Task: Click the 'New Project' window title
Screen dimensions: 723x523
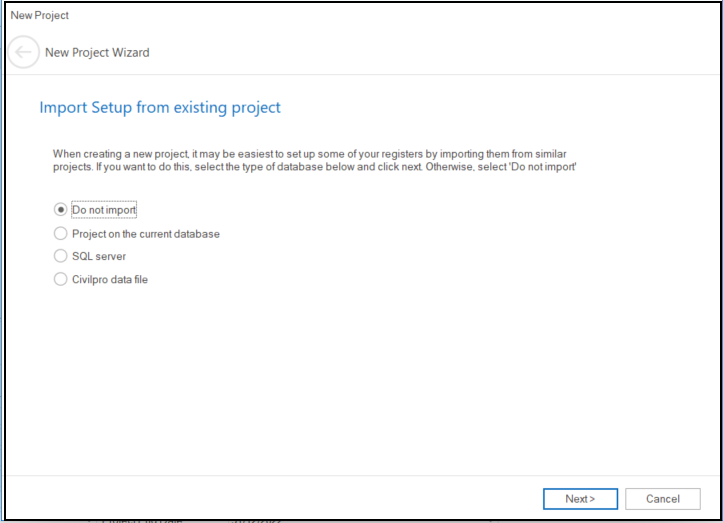Action: 40,16
